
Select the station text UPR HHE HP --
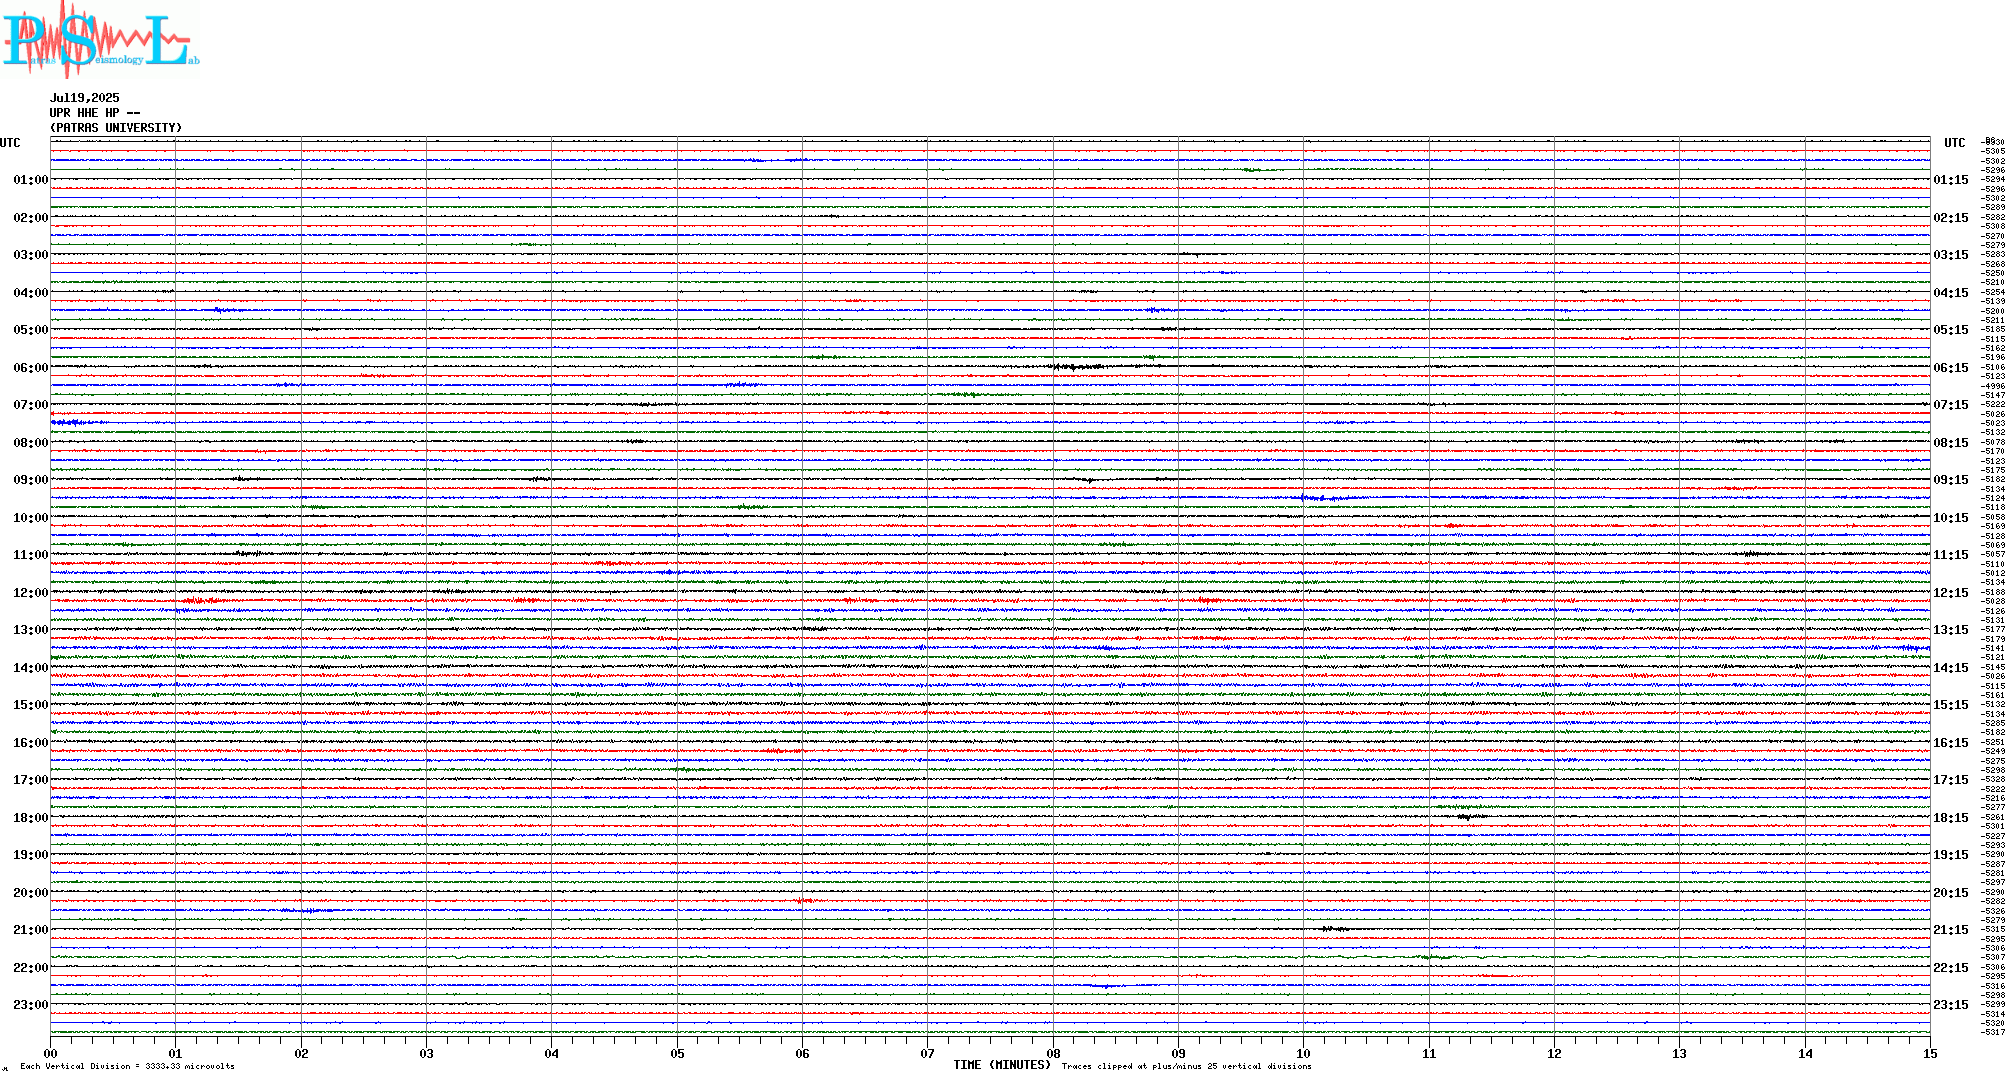(x=95, y=113)
